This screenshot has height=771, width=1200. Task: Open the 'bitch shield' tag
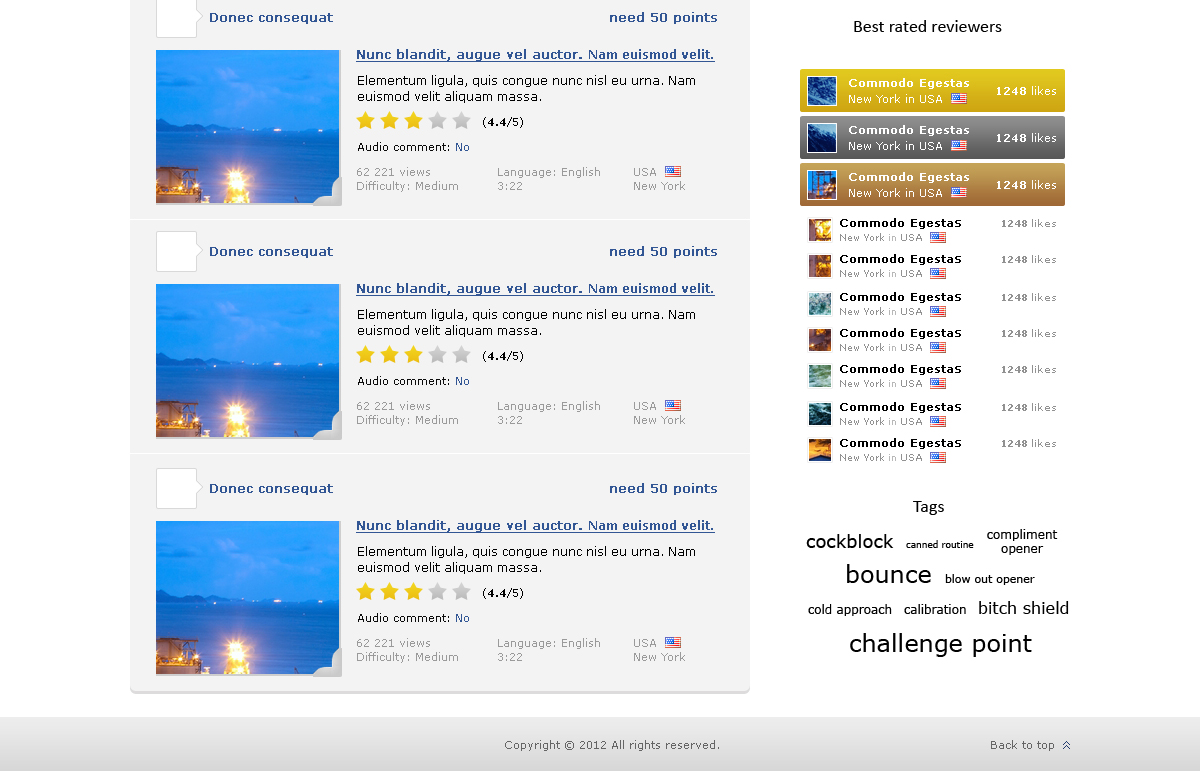(1023, 608)
